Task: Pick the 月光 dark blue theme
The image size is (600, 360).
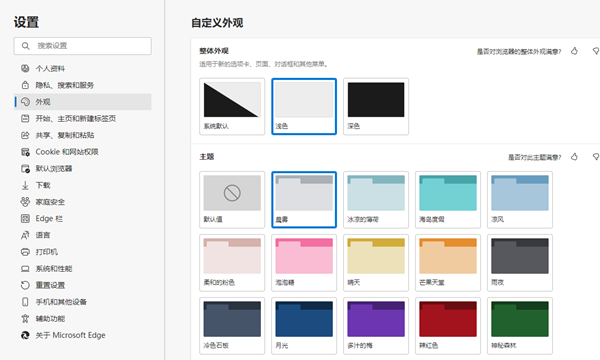Action: click(x=304, y=326)
